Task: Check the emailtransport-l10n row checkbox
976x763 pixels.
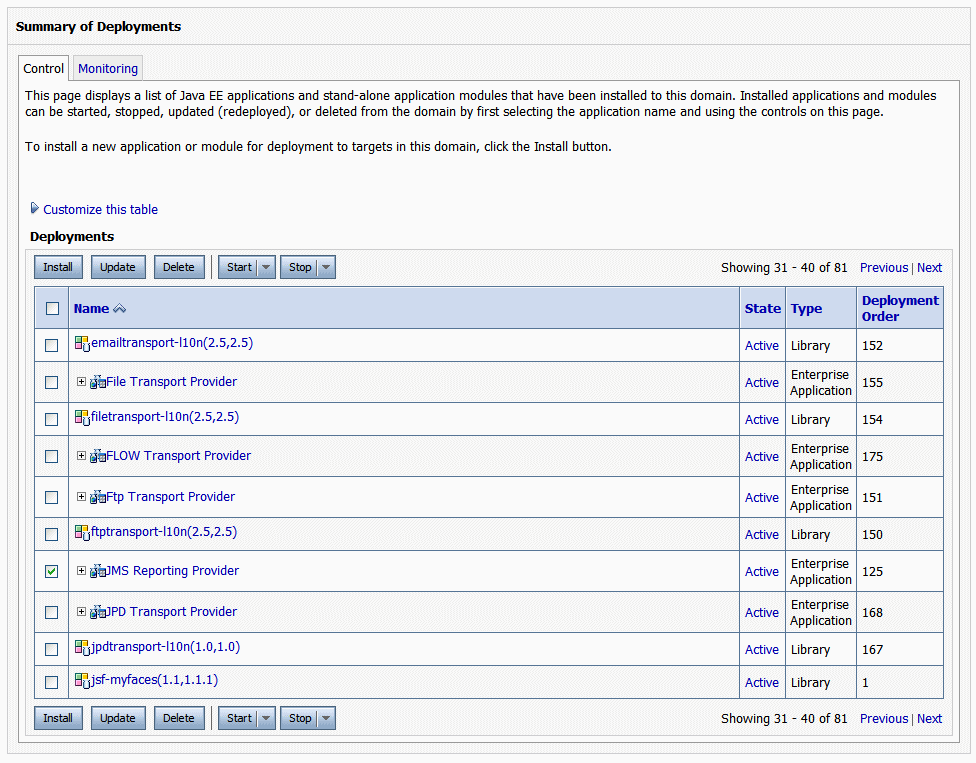Action: (52, 345)
